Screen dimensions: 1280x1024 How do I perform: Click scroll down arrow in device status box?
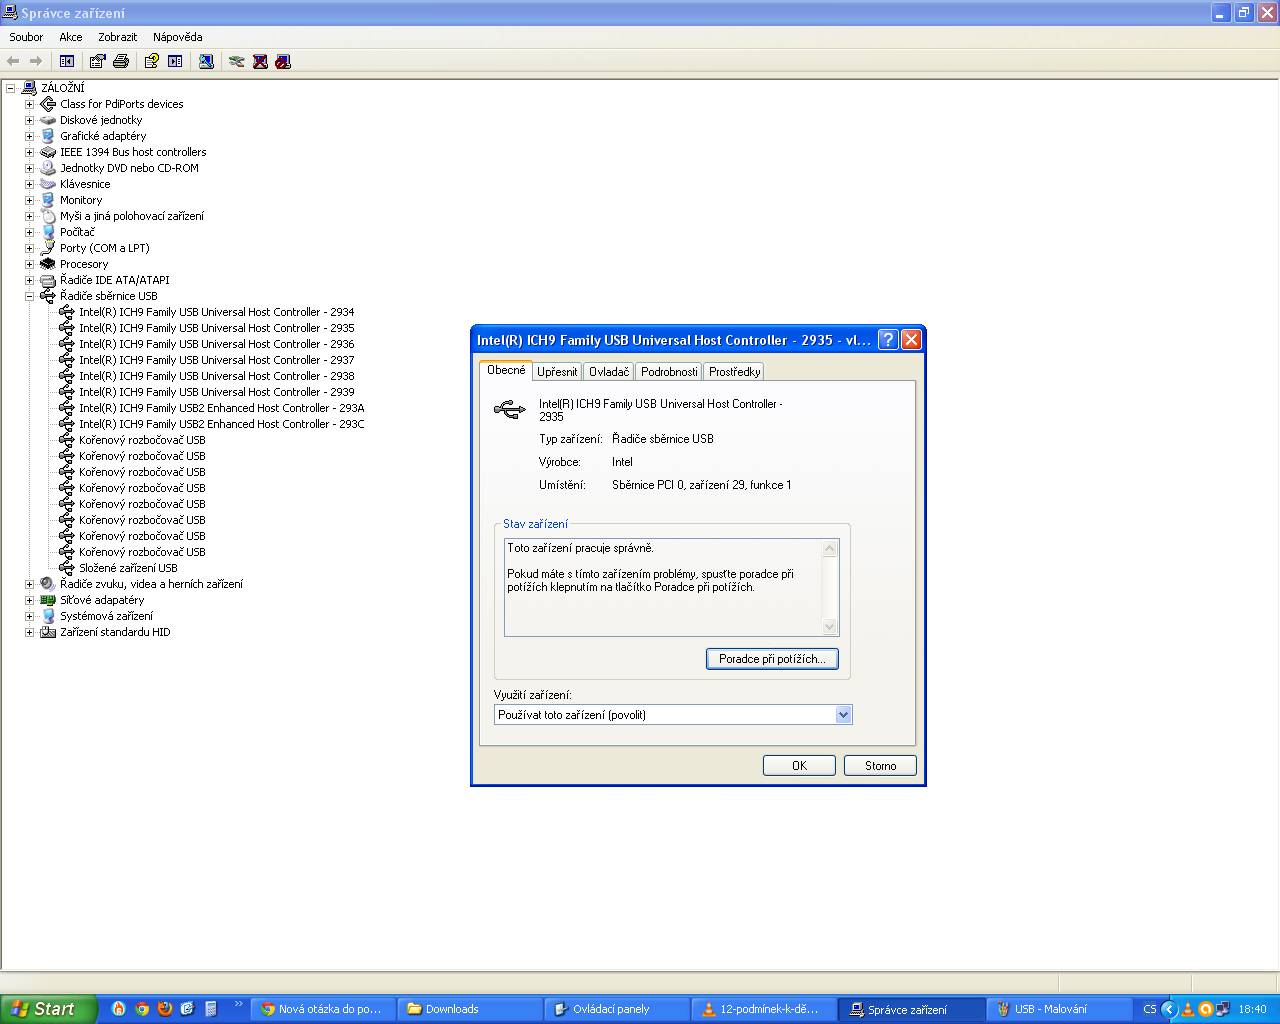pyautogui.click(x=829, y=627)
